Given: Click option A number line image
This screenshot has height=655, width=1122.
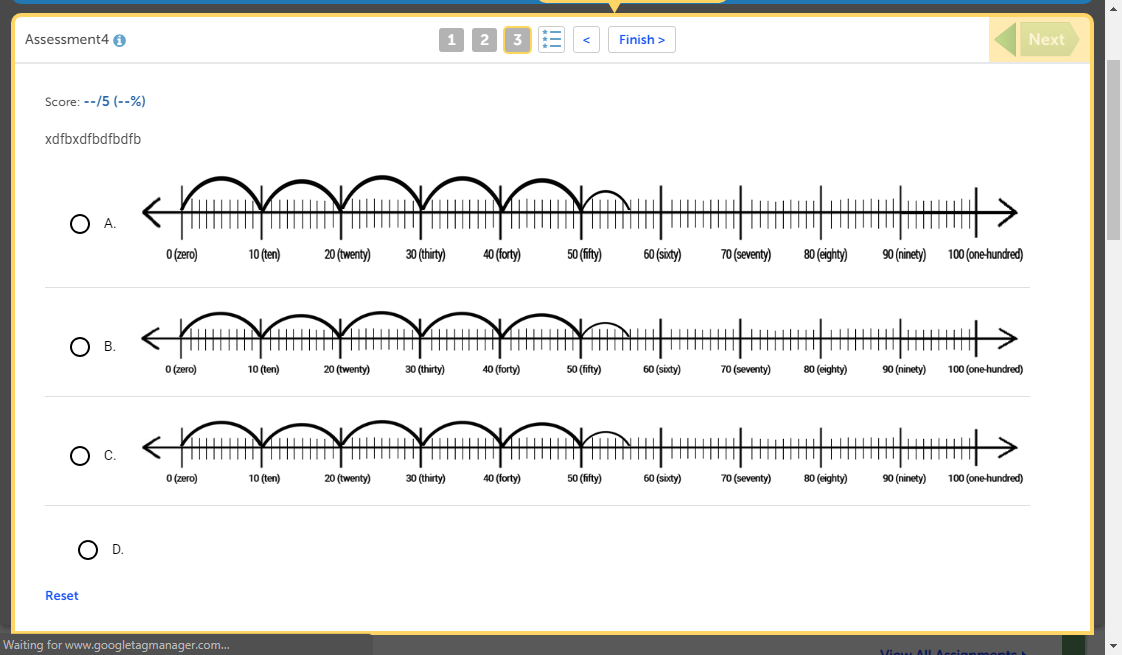Looking at the screenshot, I should (x=582, y=218).
